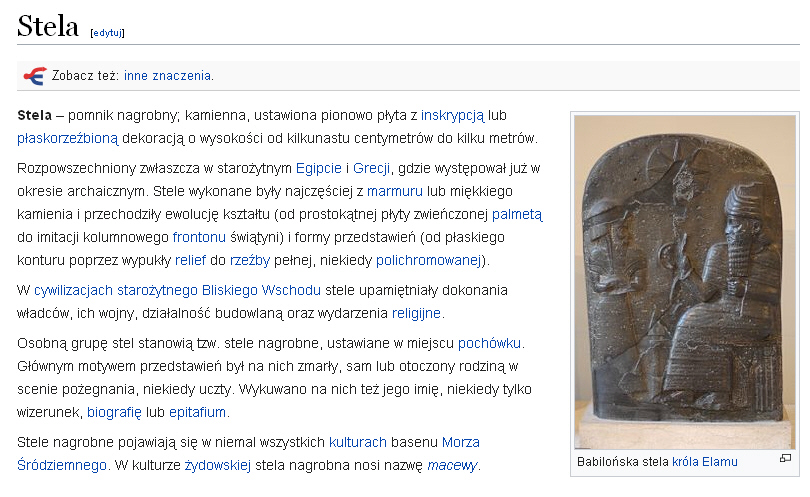The width and height of the screenshot is (810, 497).
Task: Click the 'polichromowanej' link
Action: pyautogui.click(x=429, y=260)
